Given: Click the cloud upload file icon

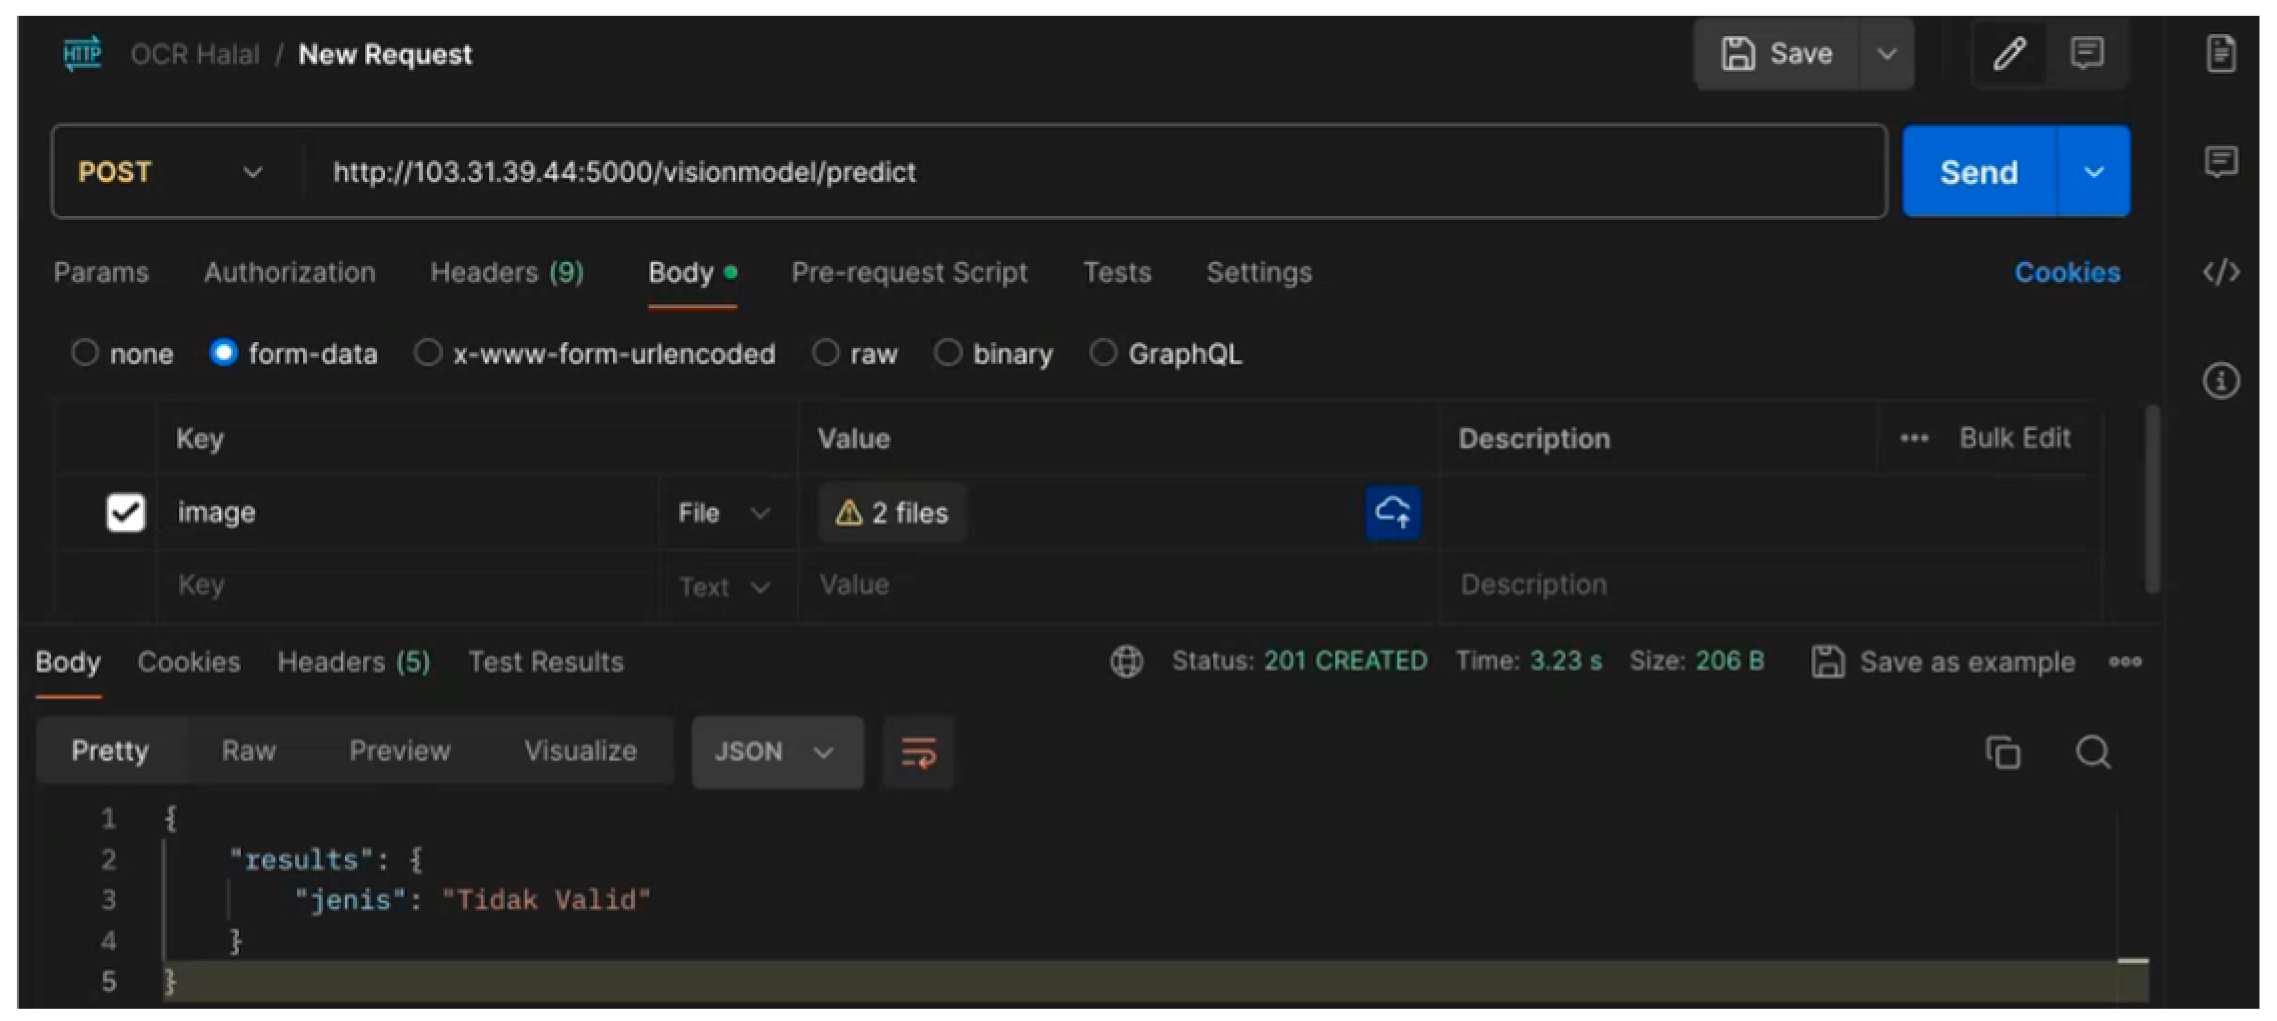Looking at the screenshot, I should click(x=1392, y=512).
